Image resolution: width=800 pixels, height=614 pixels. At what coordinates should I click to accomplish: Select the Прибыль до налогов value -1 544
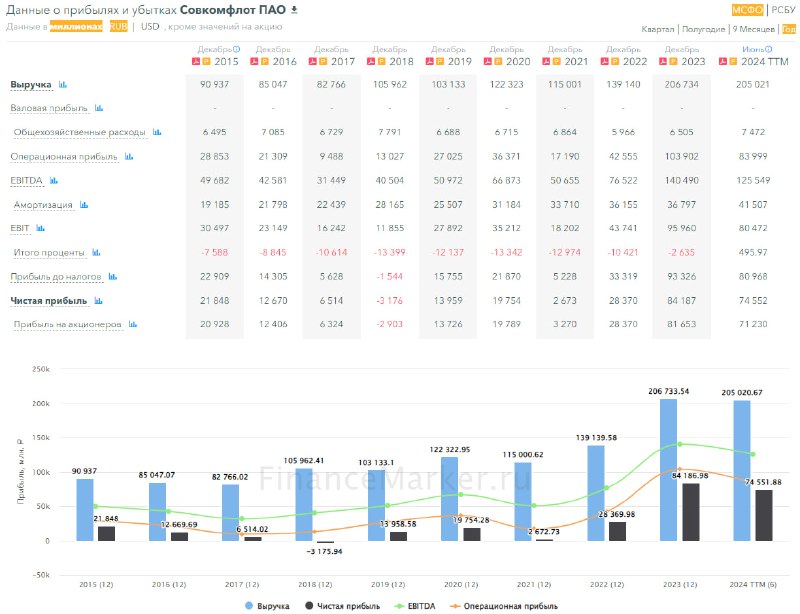coord(389,276)
